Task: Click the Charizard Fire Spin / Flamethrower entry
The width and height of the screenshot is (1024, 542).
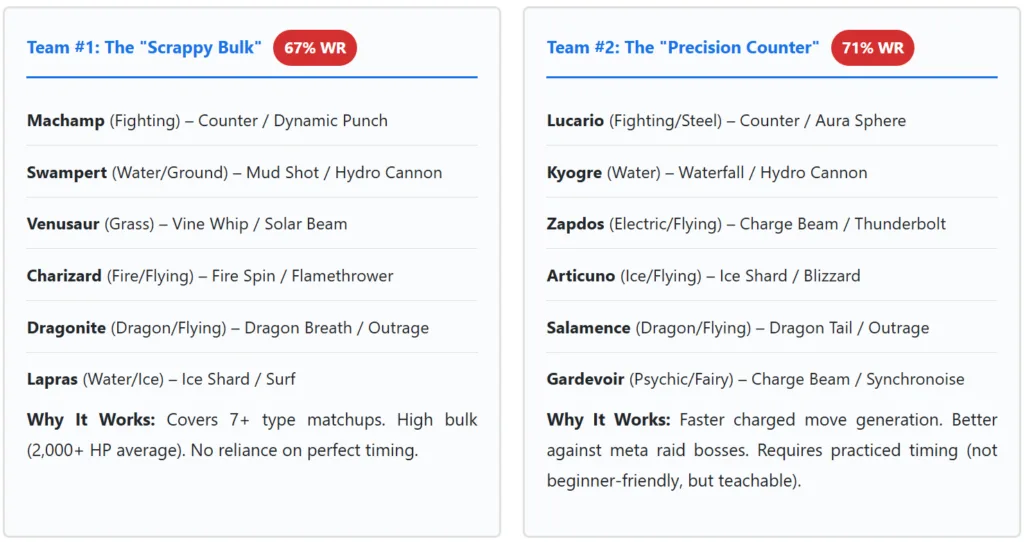Action: point(210,276)
